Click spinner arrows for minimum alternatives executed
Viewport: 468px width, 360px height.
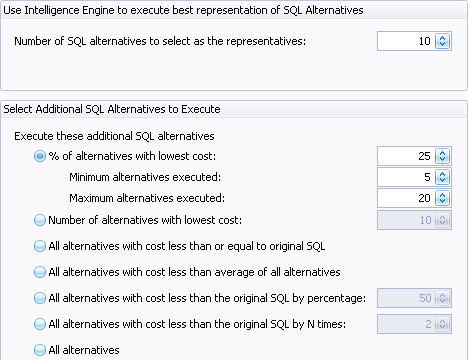[x=443, y=177]
